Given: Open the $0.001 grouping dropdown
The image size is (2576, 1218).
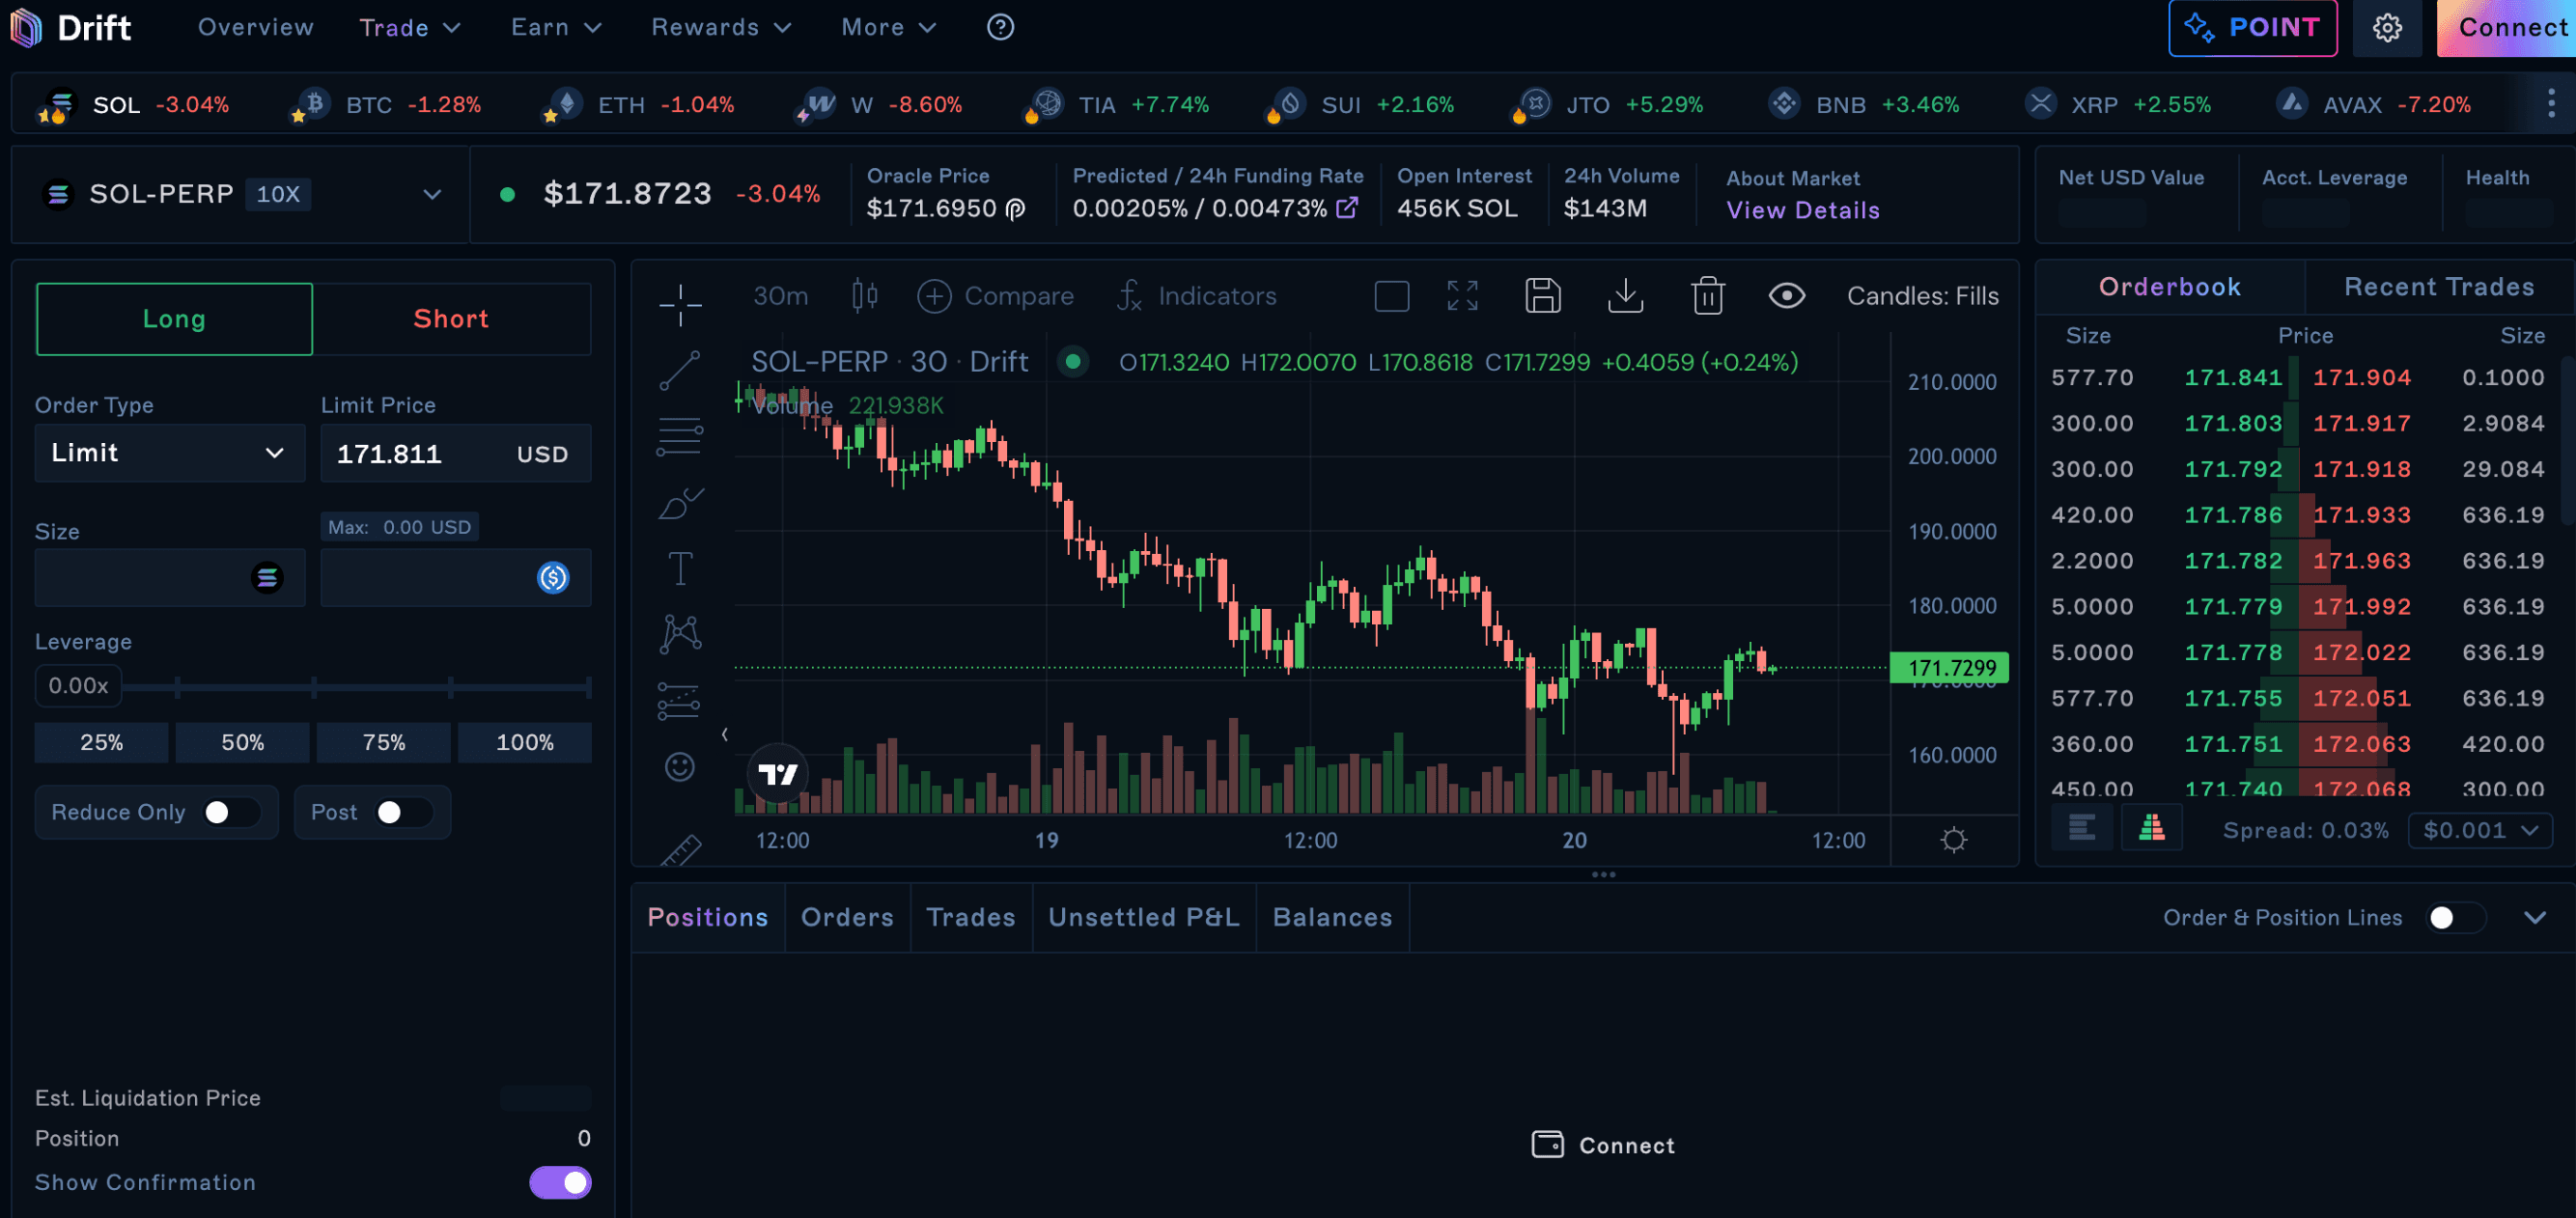Looking at the screenshot, I should [2480, 830].
